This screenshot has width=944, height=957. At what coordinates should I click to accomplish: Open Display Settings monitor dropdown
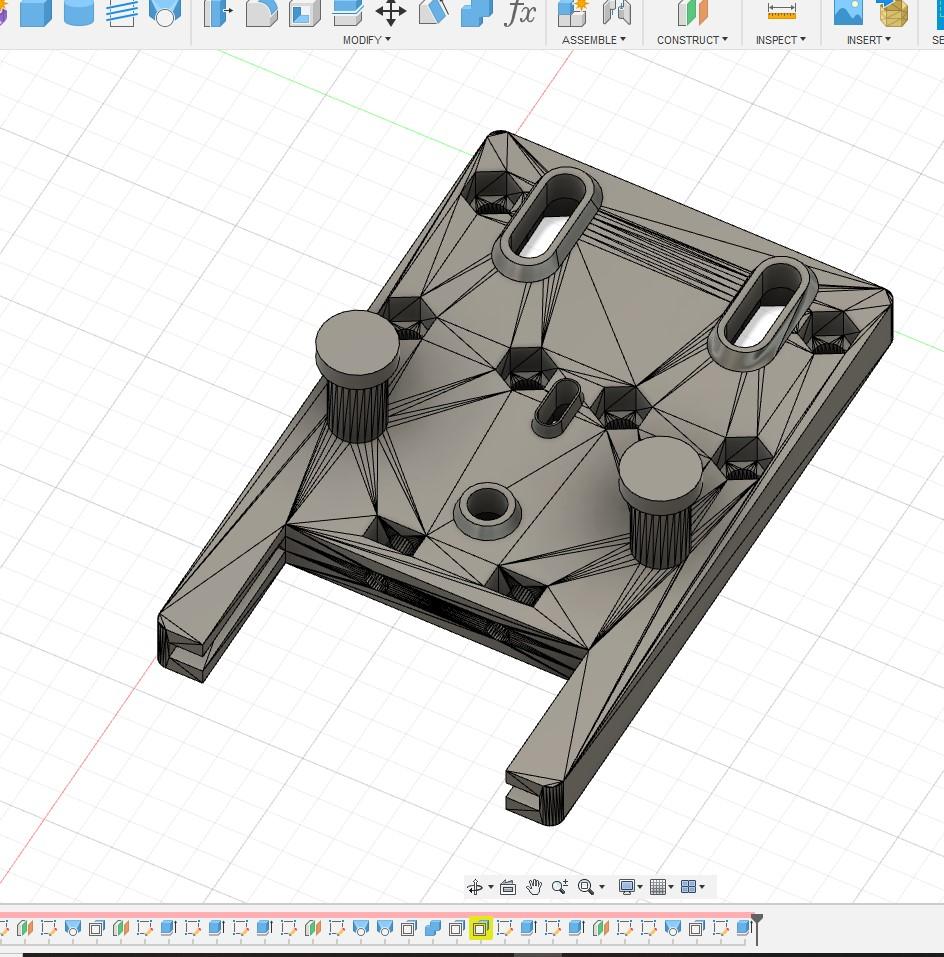[x=630, y=887]
